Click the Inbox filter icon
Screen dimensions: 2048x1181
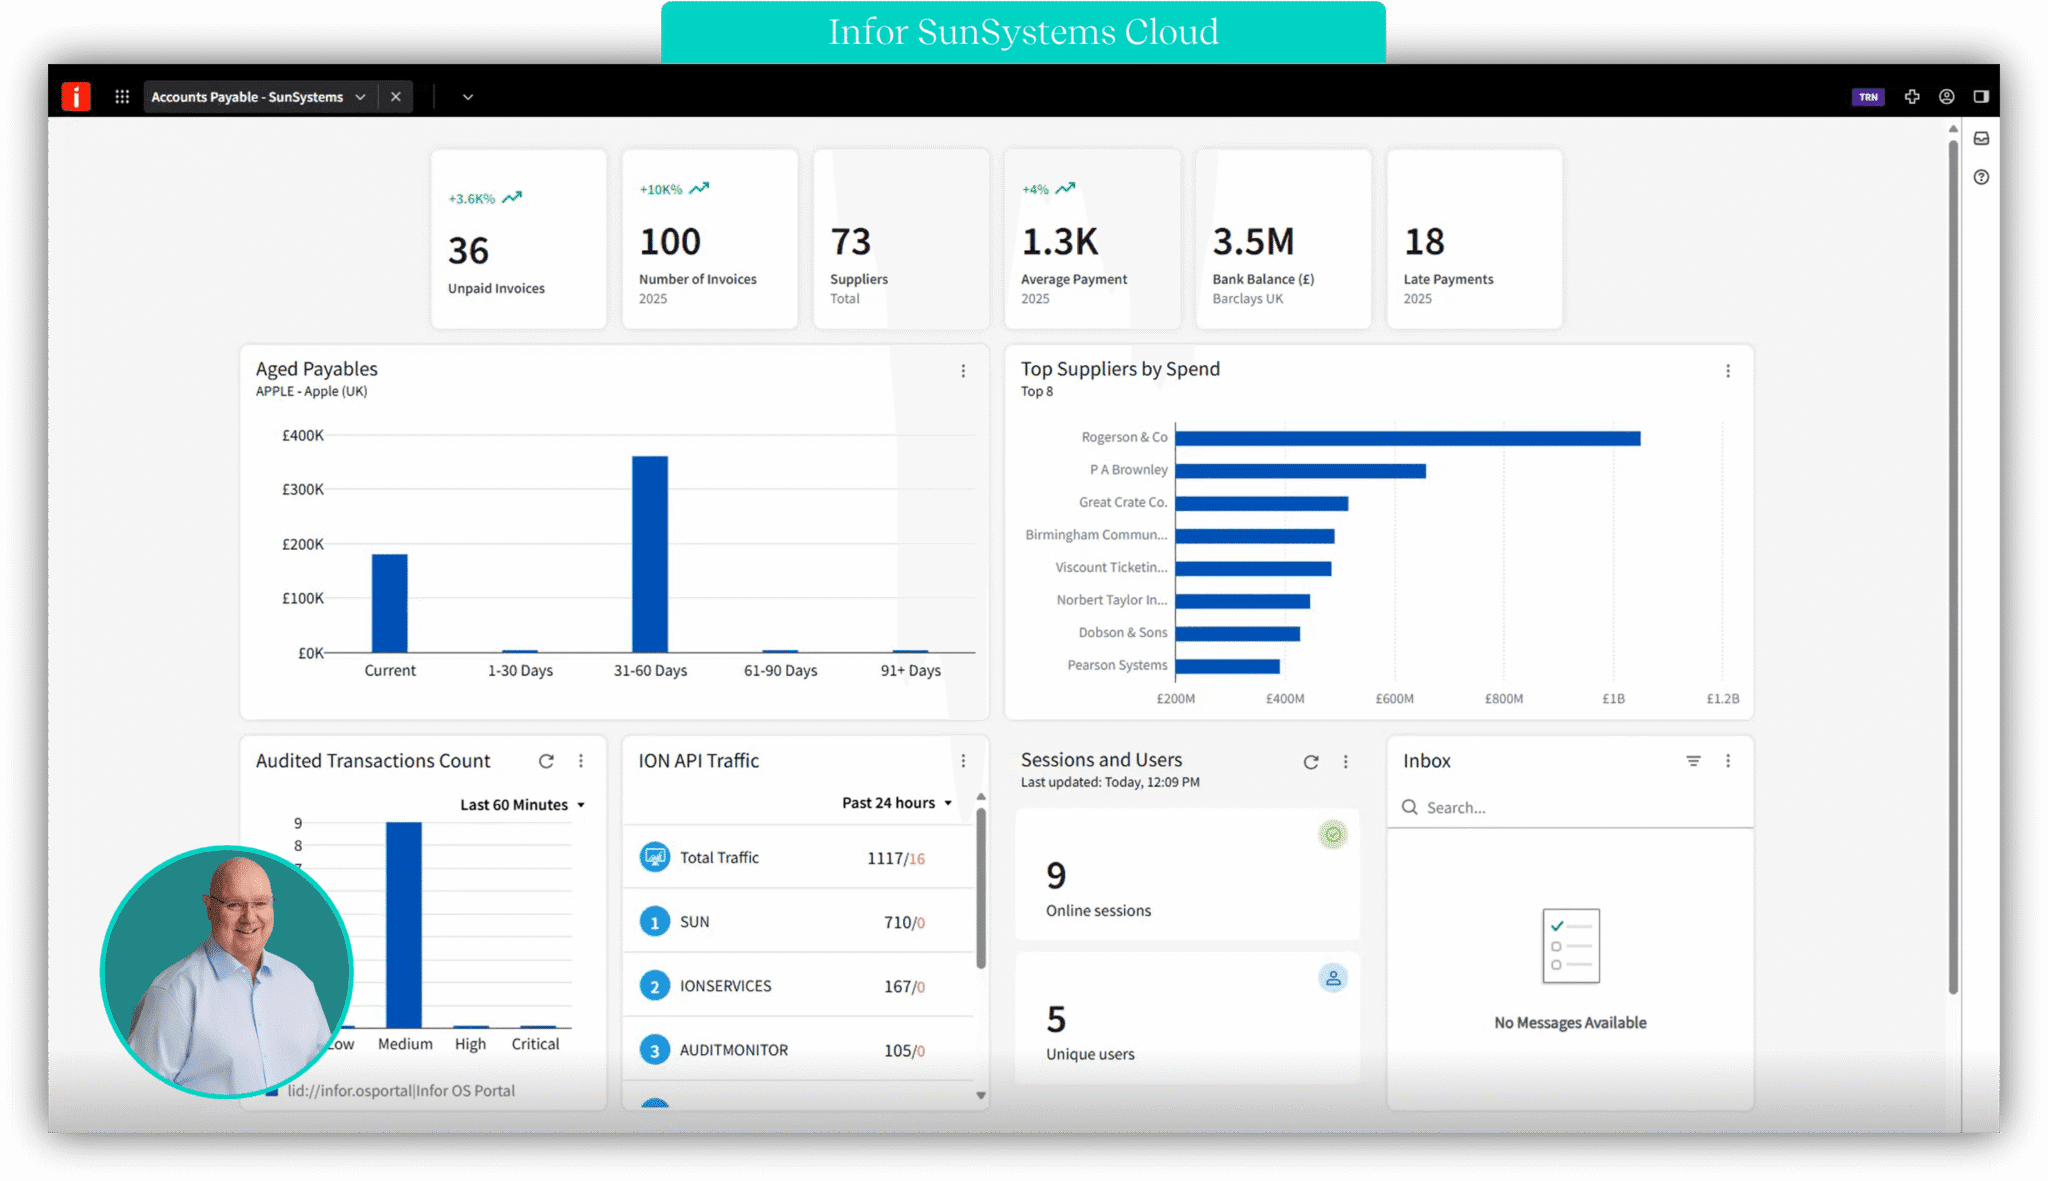click(x=1693, y=761)
